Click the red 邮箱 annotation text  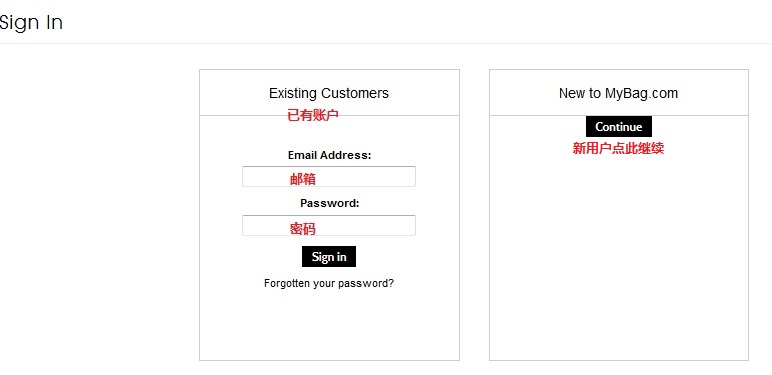[x=303, y=179]
